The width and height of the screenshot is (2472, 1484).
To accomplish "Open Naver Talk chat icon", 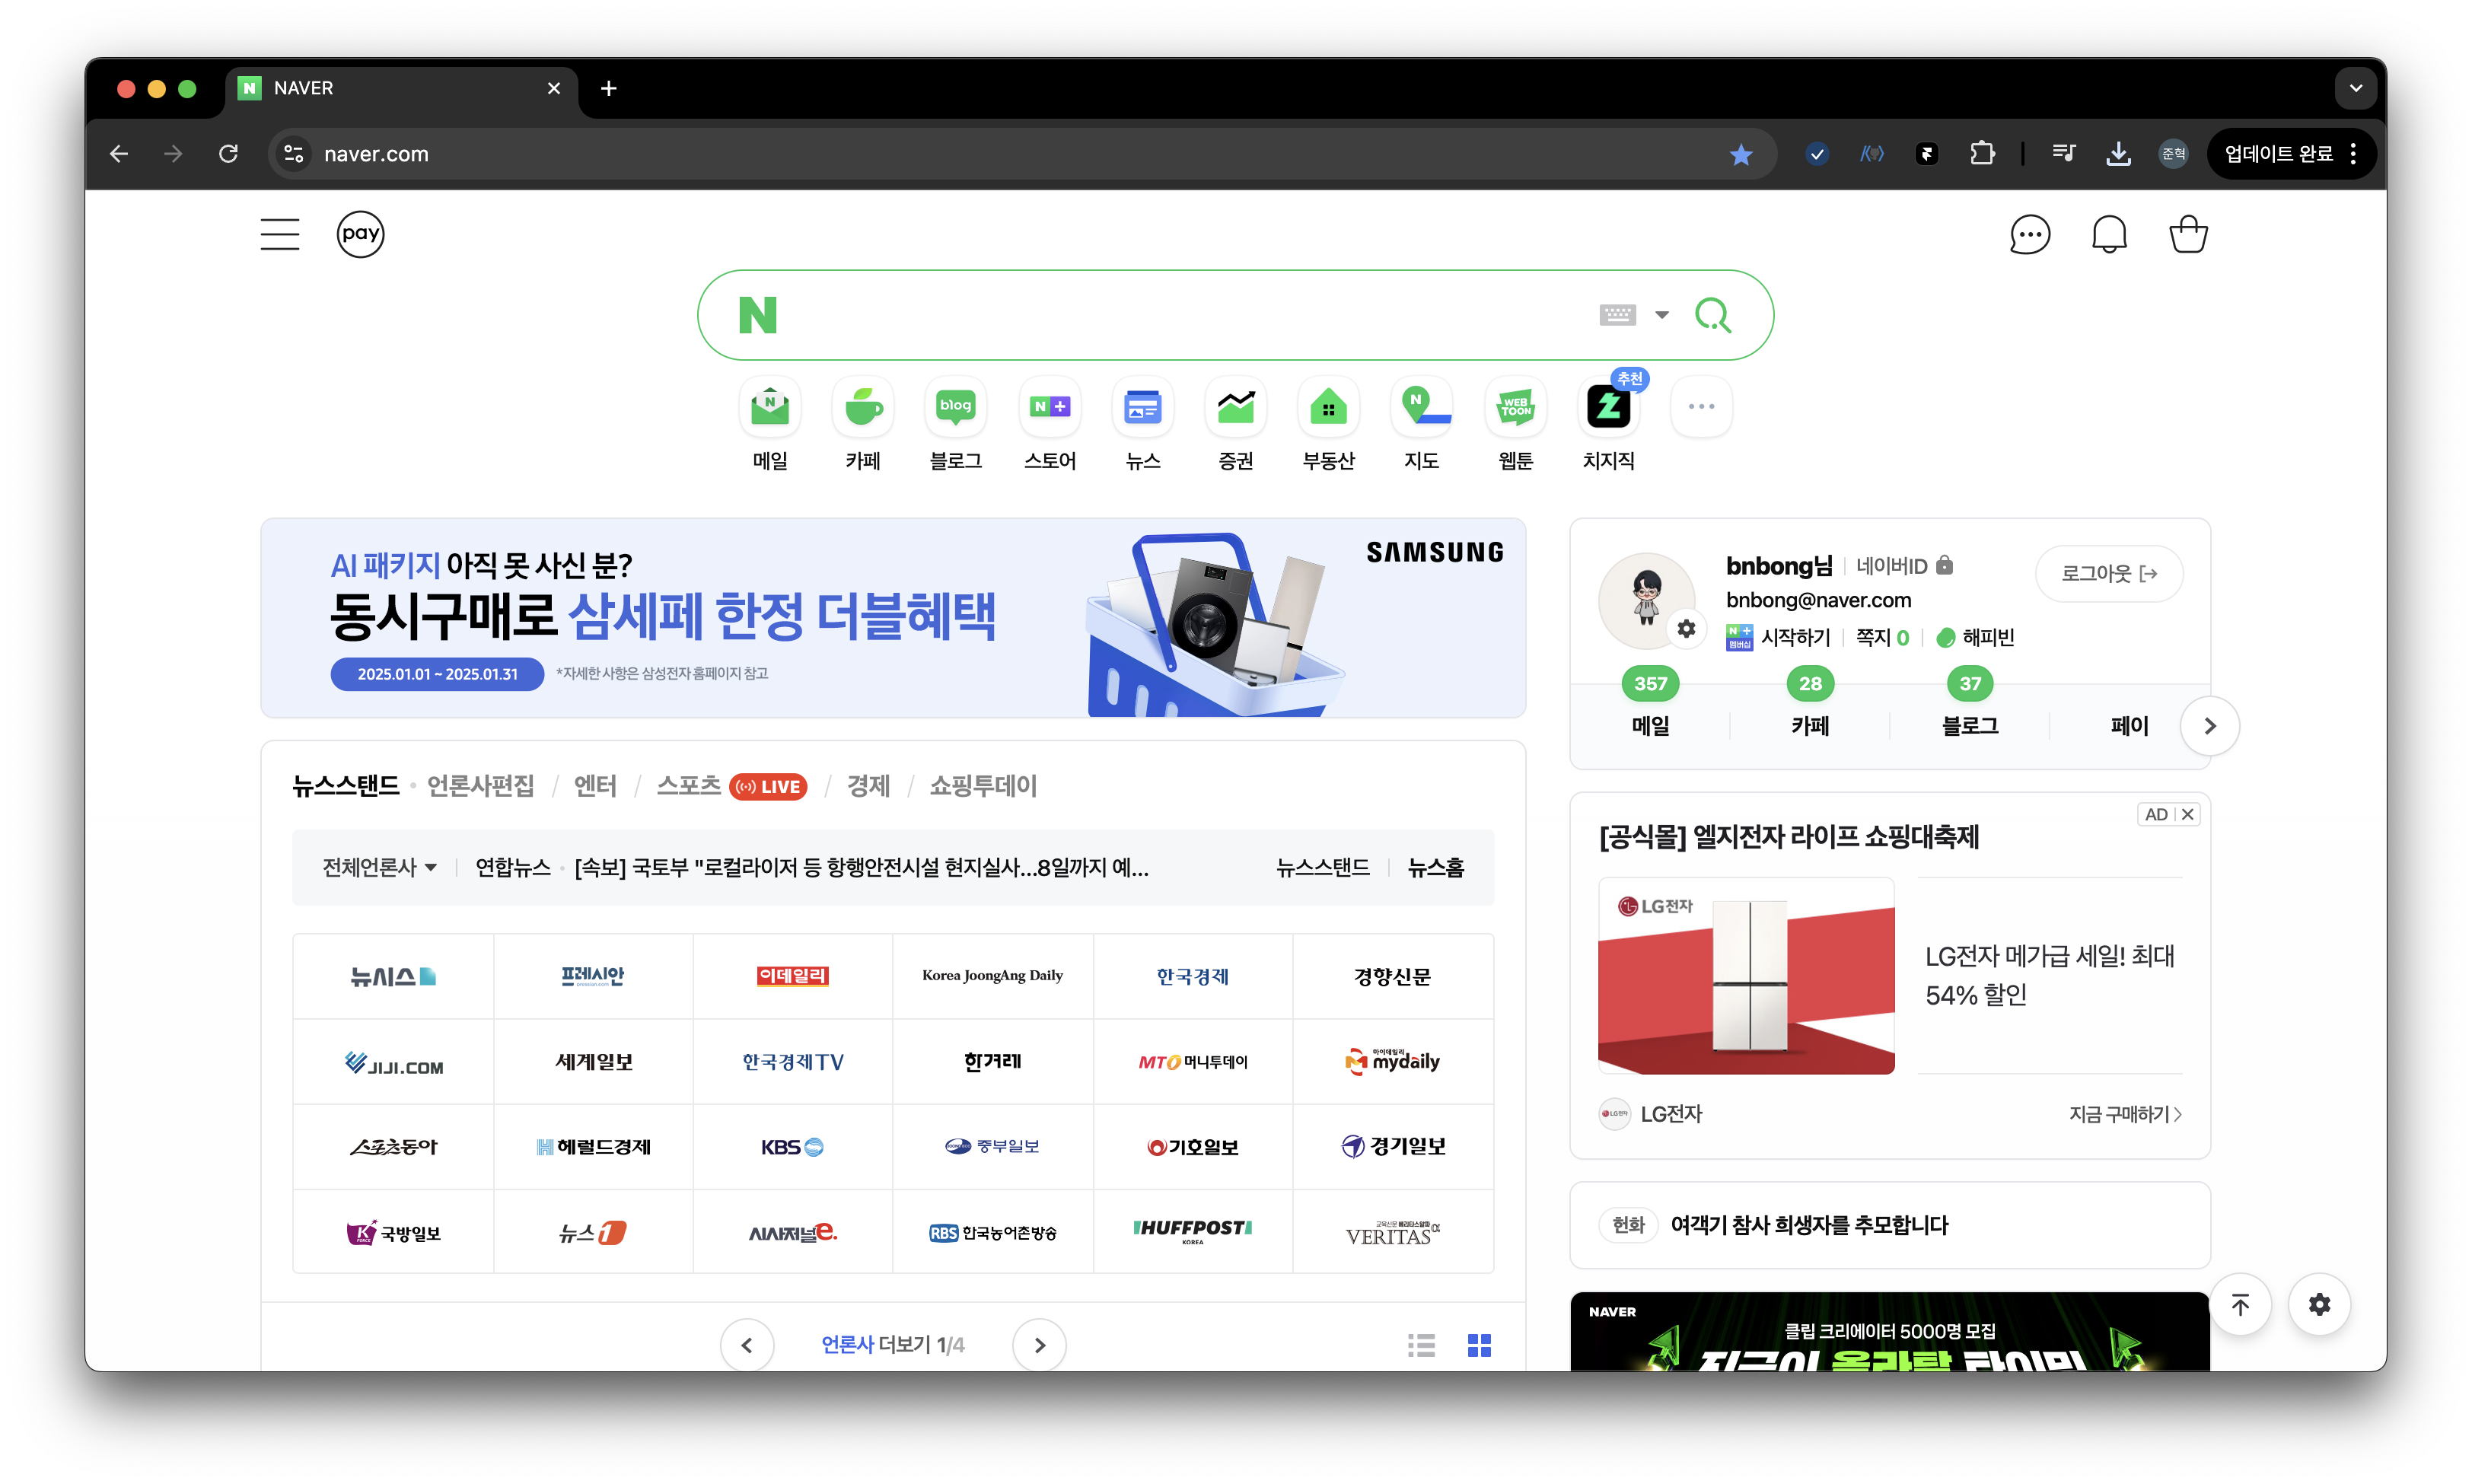I will 2029,235.
